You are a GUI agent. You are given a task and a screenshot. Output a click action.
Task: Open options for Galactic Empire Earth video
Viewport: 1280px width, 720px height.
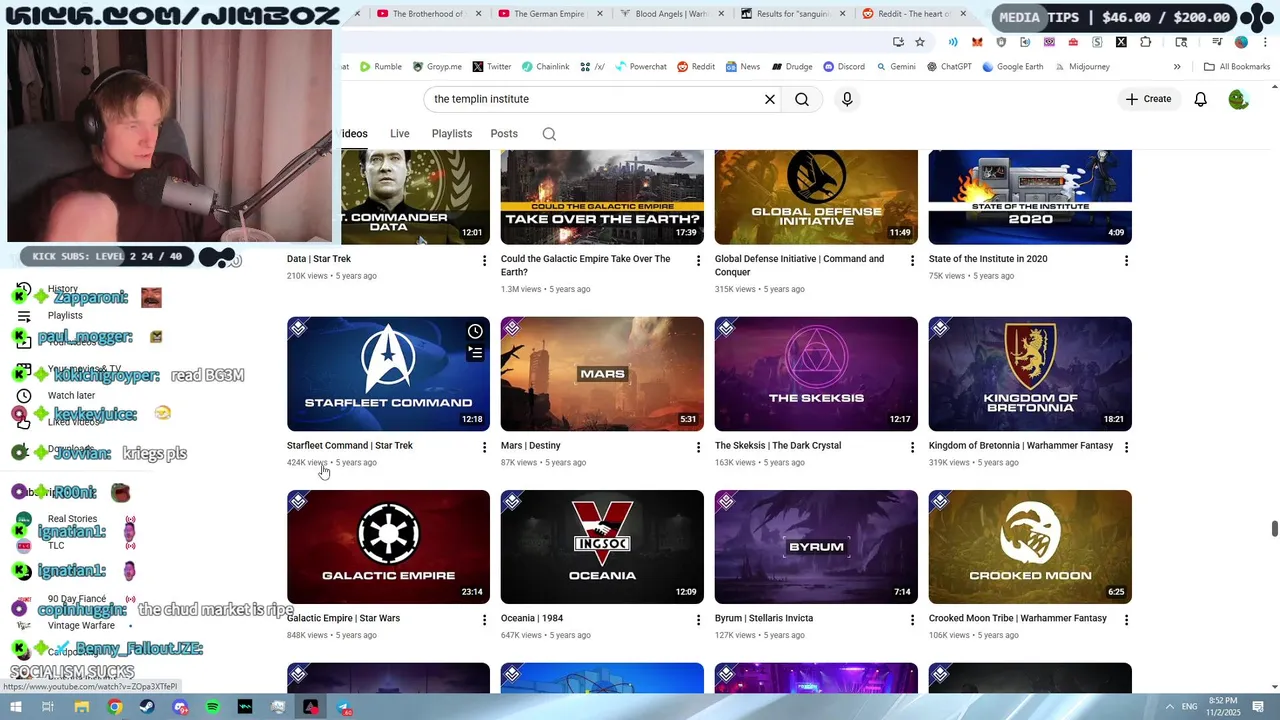(698, 260)
